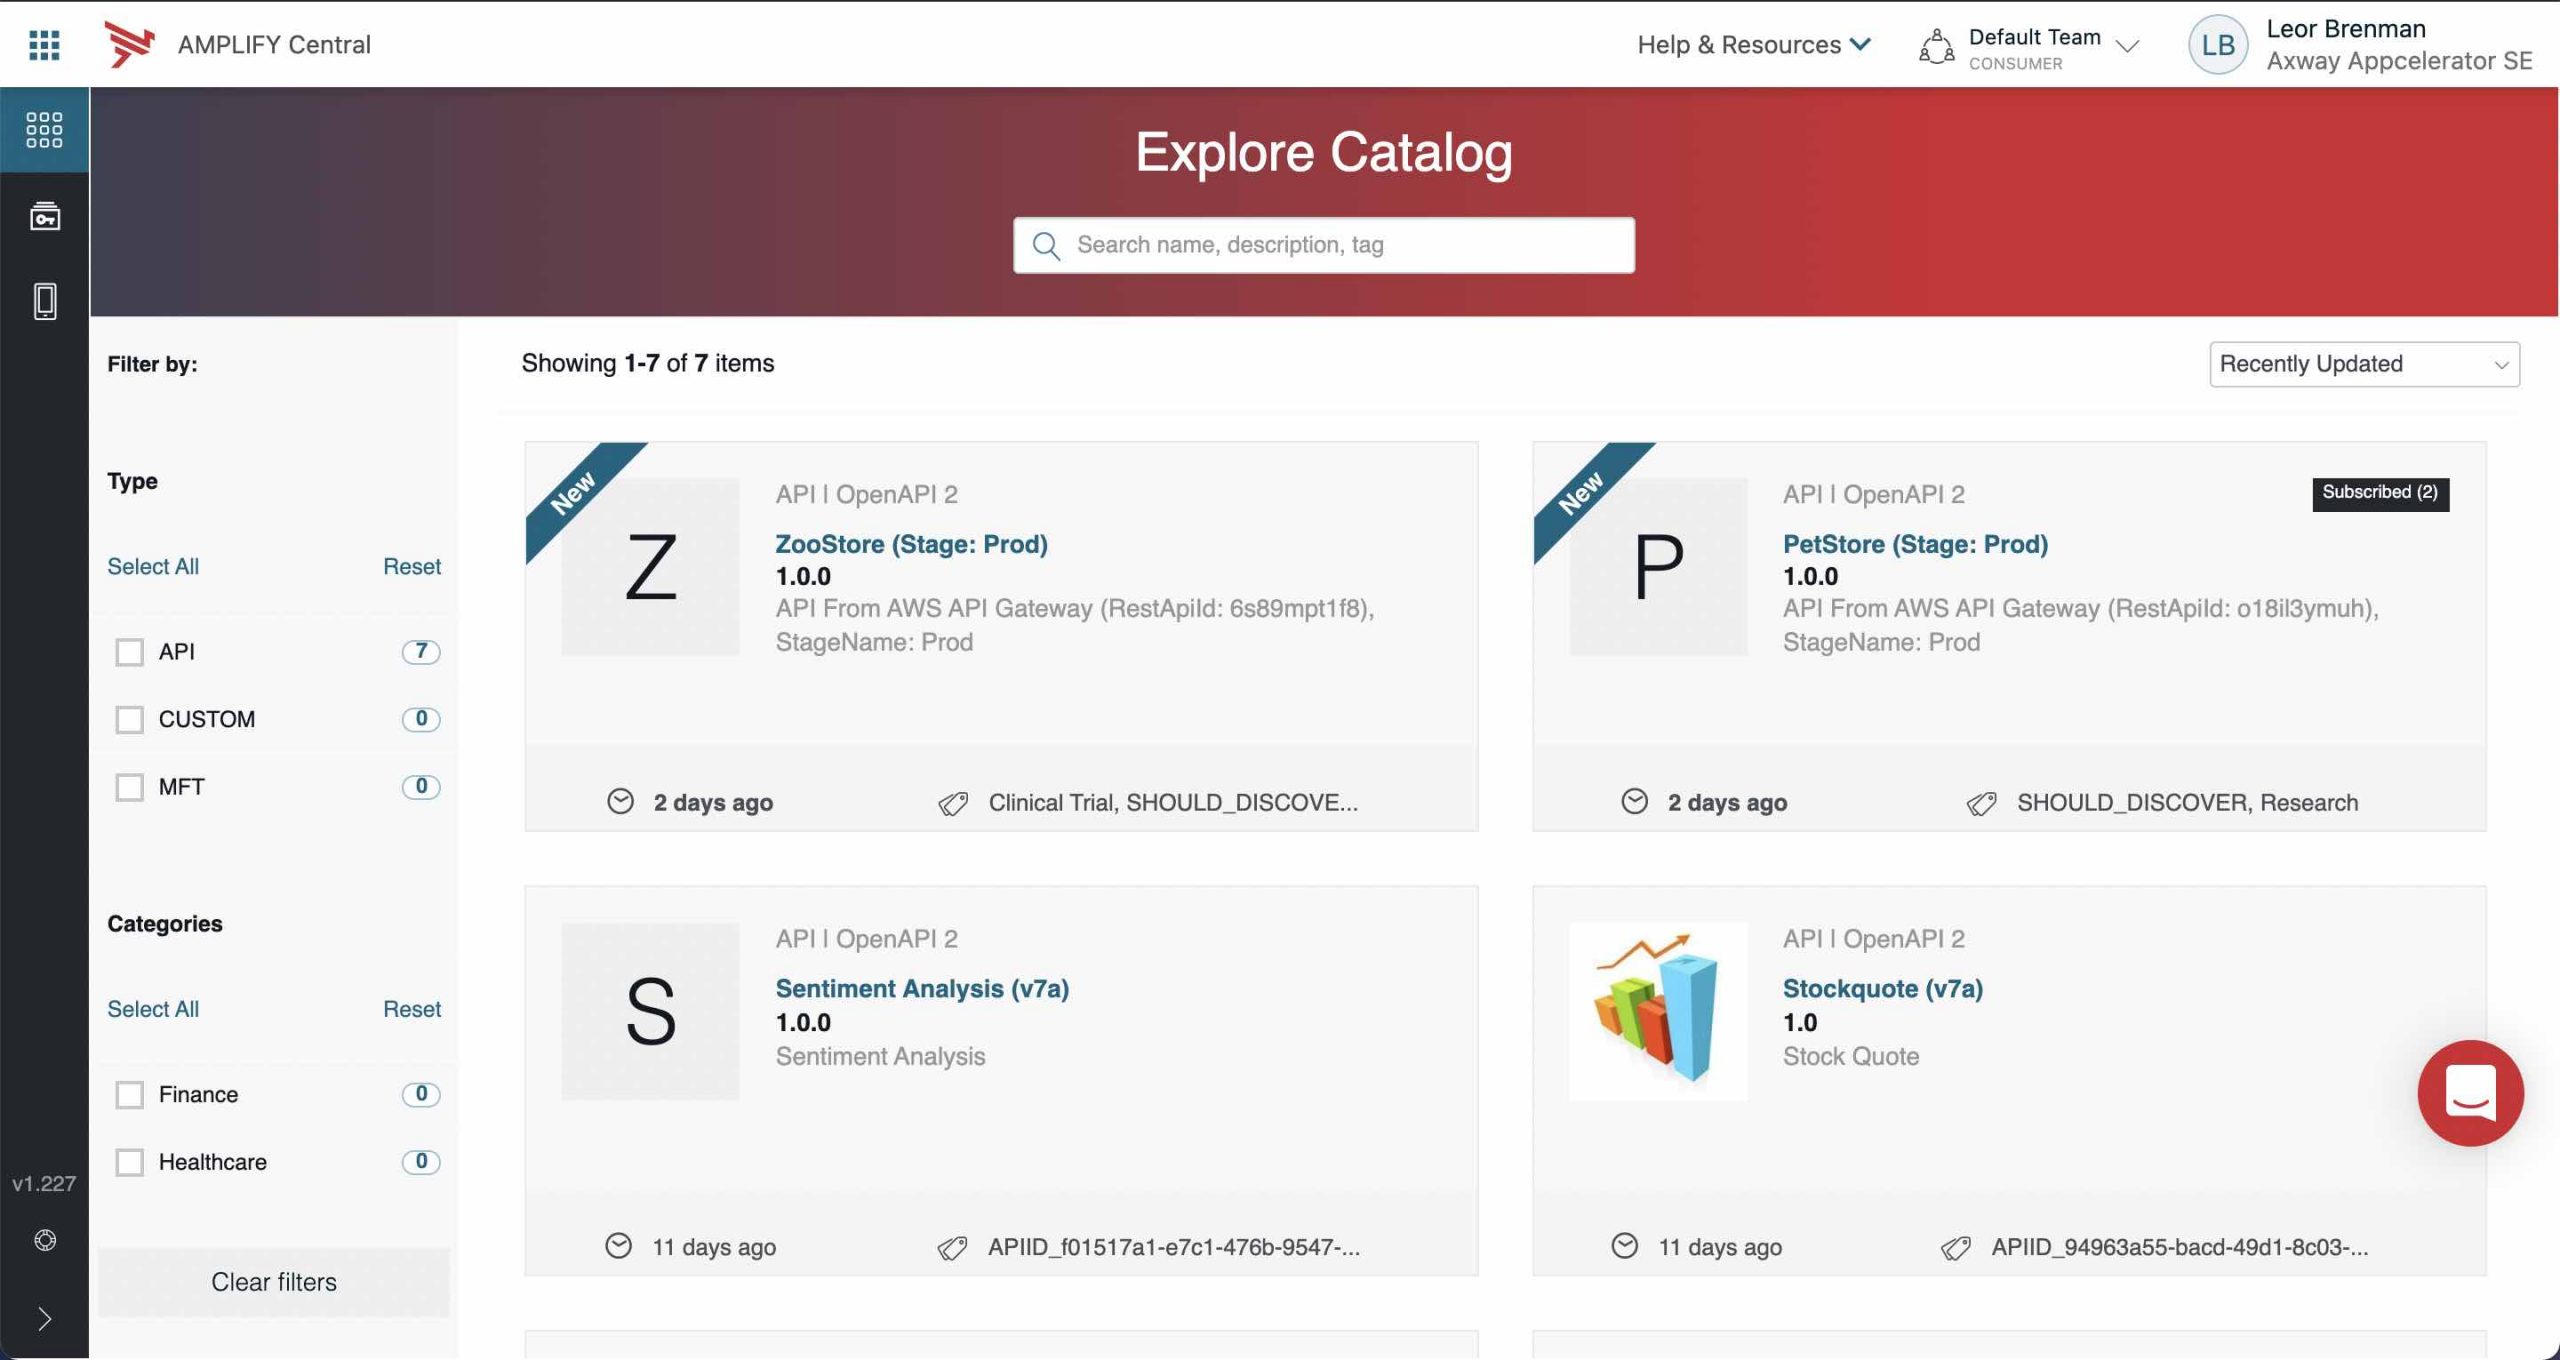Viewport: 2560px width, 1360px height.
Task: Click the clock icon on PetStore card
Action: point(1634,801)
